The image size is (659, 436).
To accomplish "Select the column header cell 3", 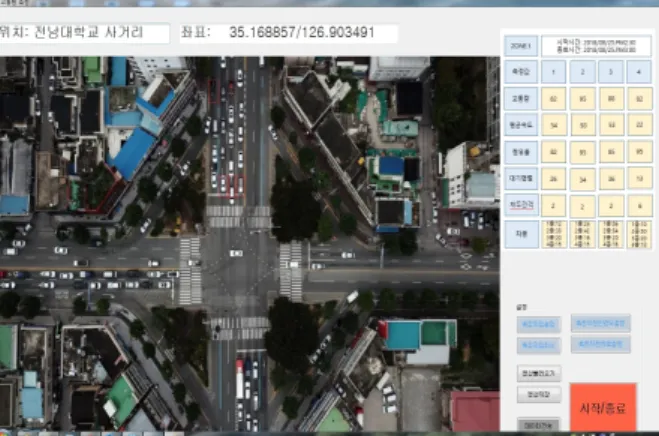I will [611, 71].
